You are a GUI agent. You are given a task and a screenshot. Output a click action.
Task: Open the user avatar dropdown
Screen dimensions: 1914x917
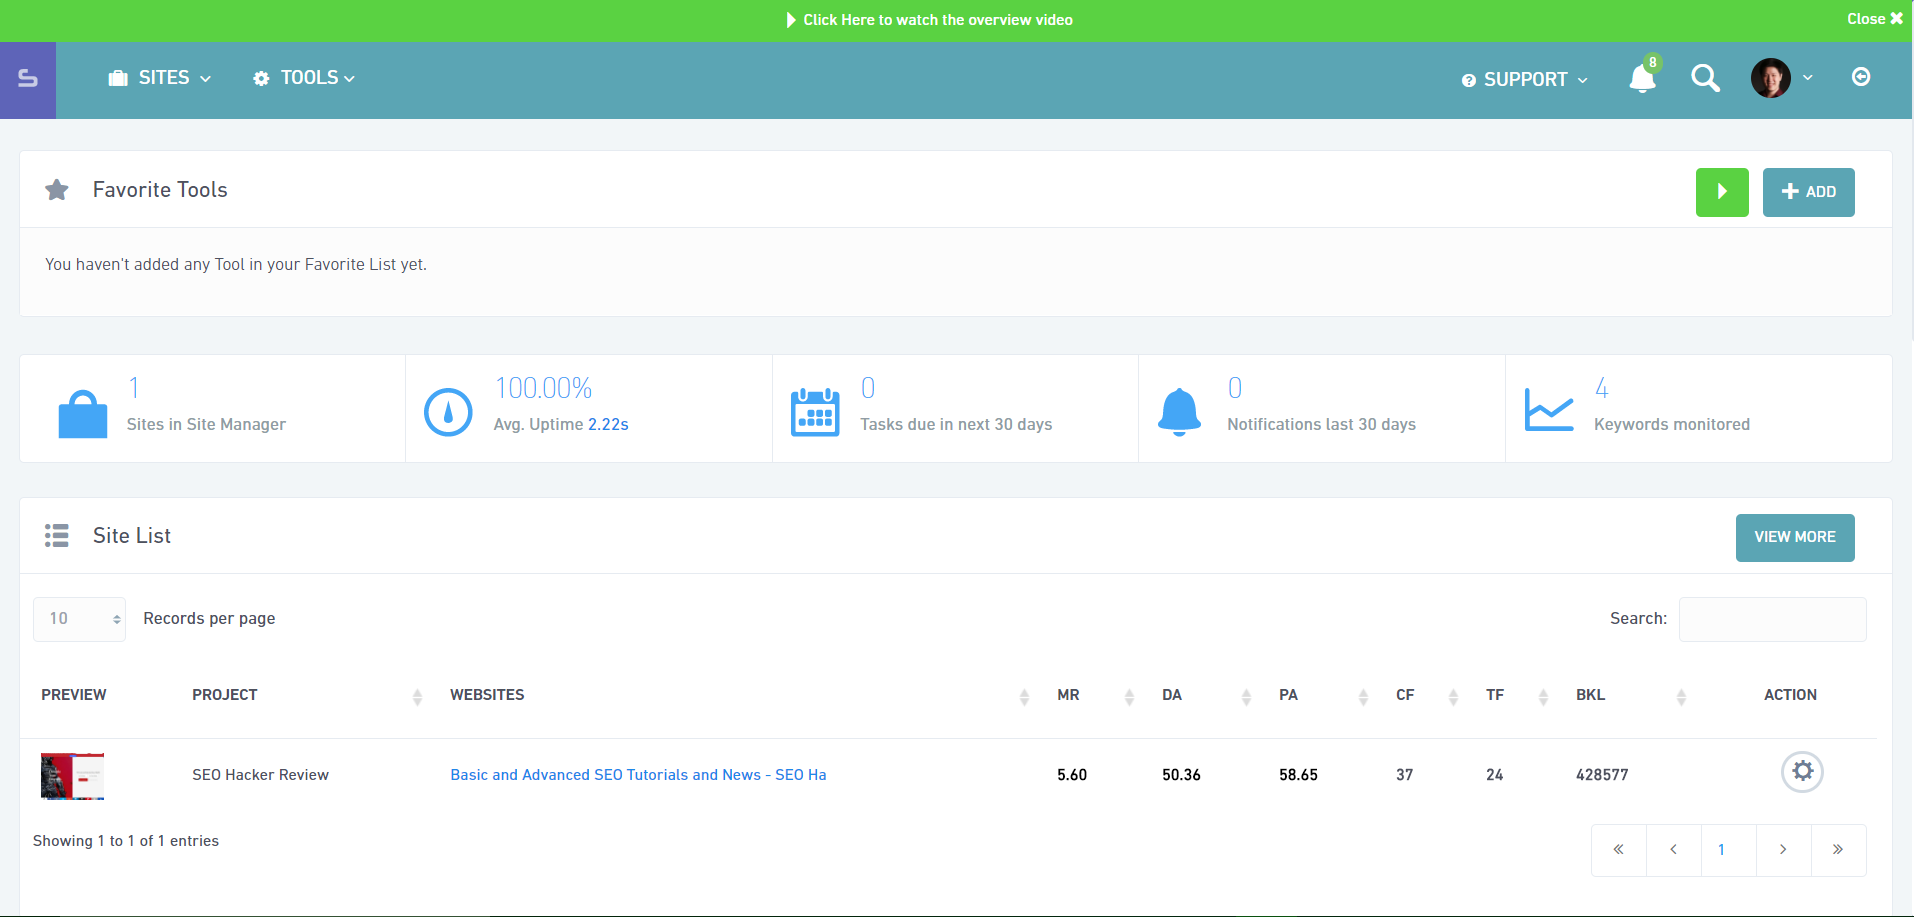click(x=1781, y=78)
